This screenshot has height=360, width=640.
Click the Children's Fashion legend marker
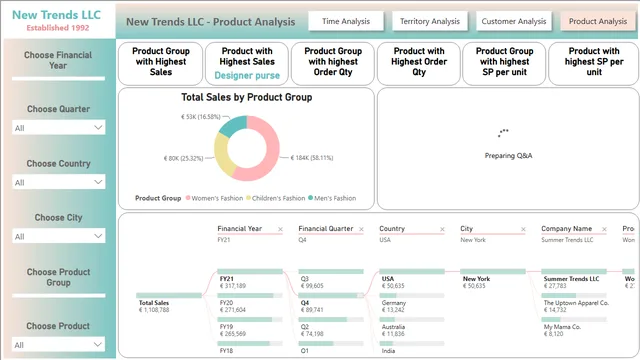point(248,198)
